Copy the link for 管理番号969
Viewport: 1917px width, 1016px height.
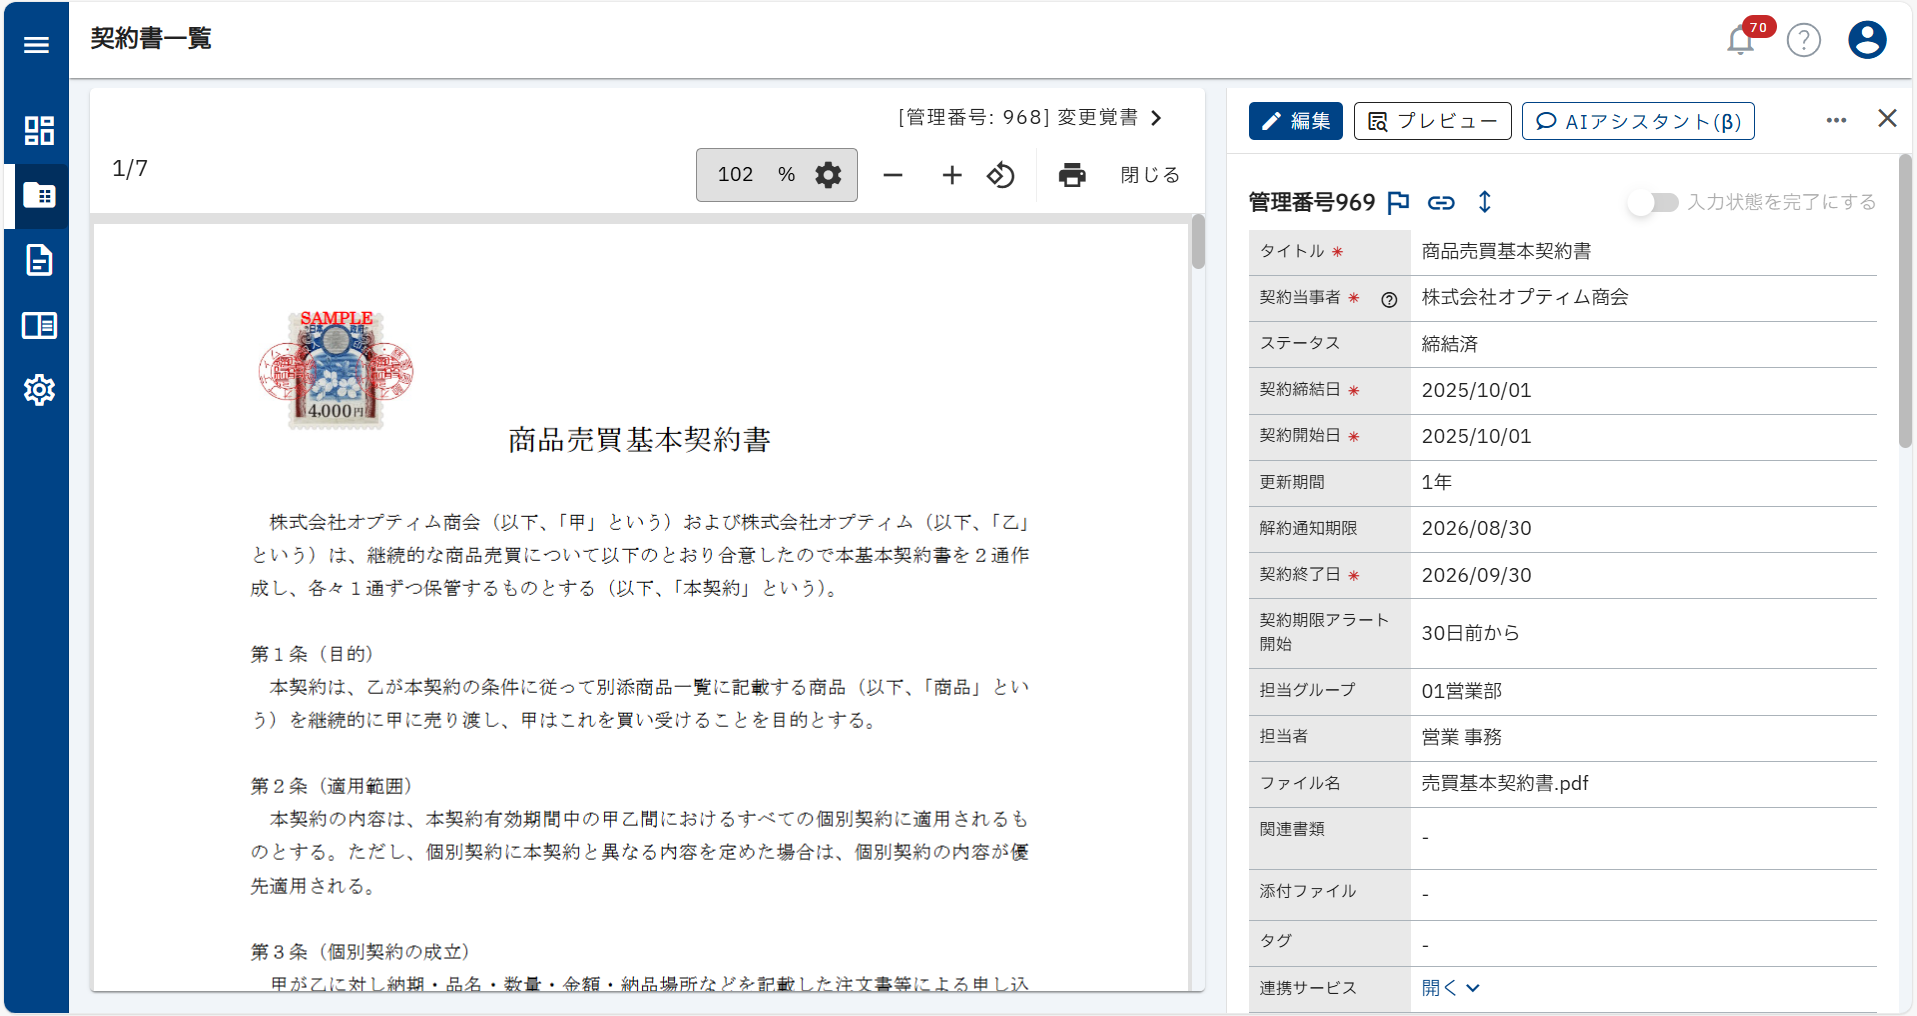[x=1441, y=202]
